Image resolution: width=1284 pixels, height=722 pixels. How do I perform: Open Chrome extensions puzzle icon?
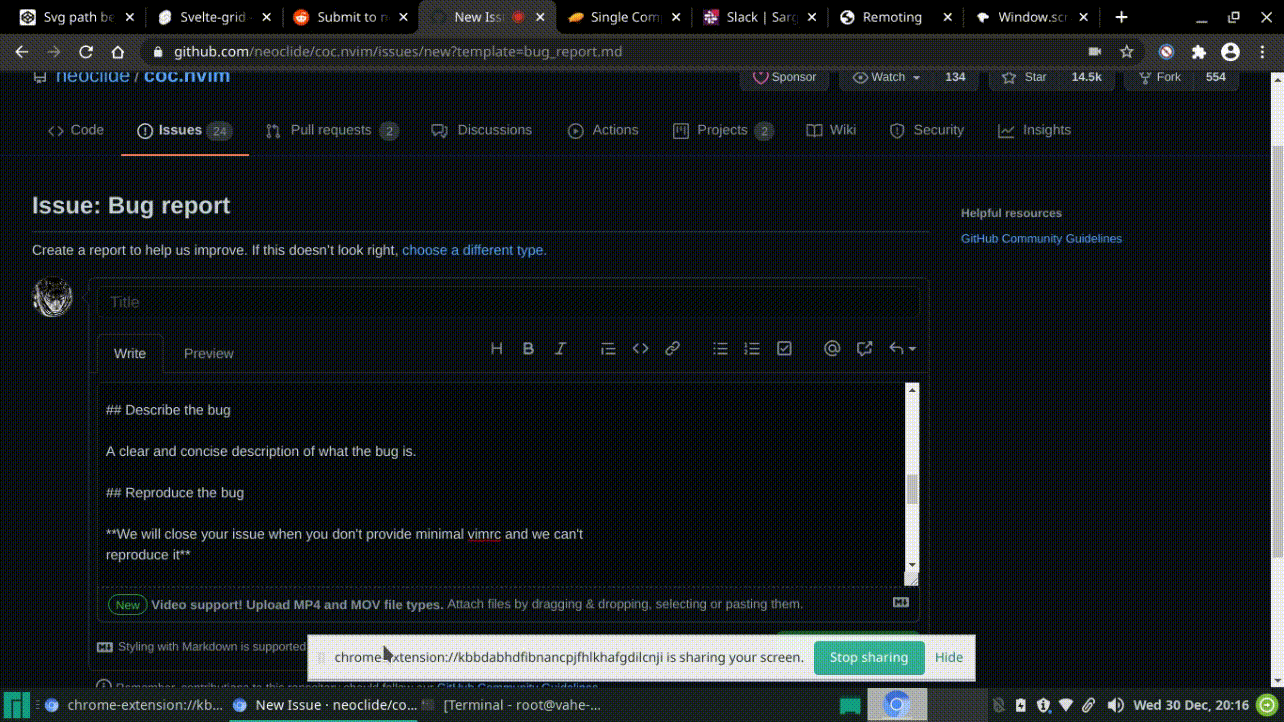pos(1199,52)
